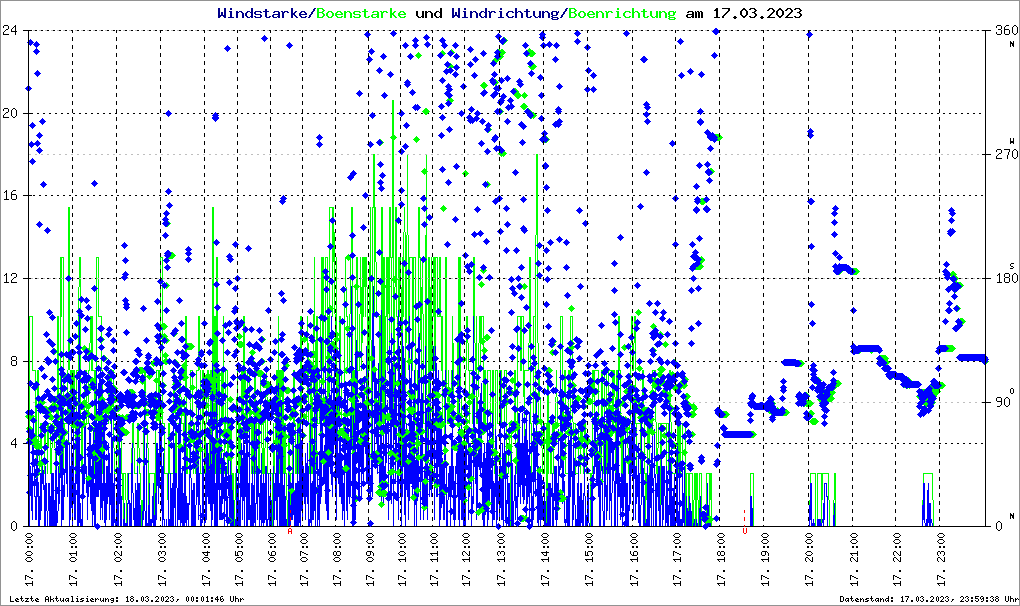Click the '17. 10:00' time label

402,559
